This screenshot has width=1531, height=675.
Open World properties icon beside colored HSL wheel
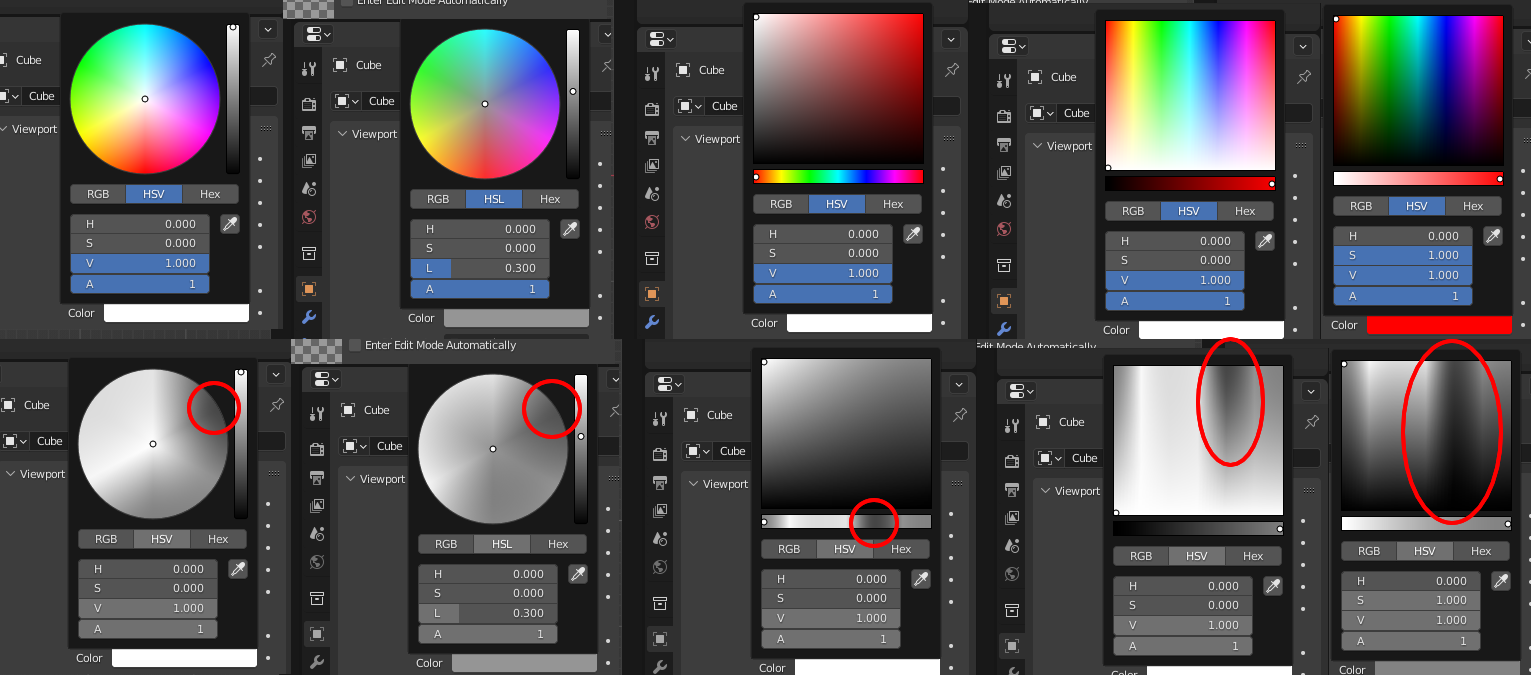click(309, 216)
